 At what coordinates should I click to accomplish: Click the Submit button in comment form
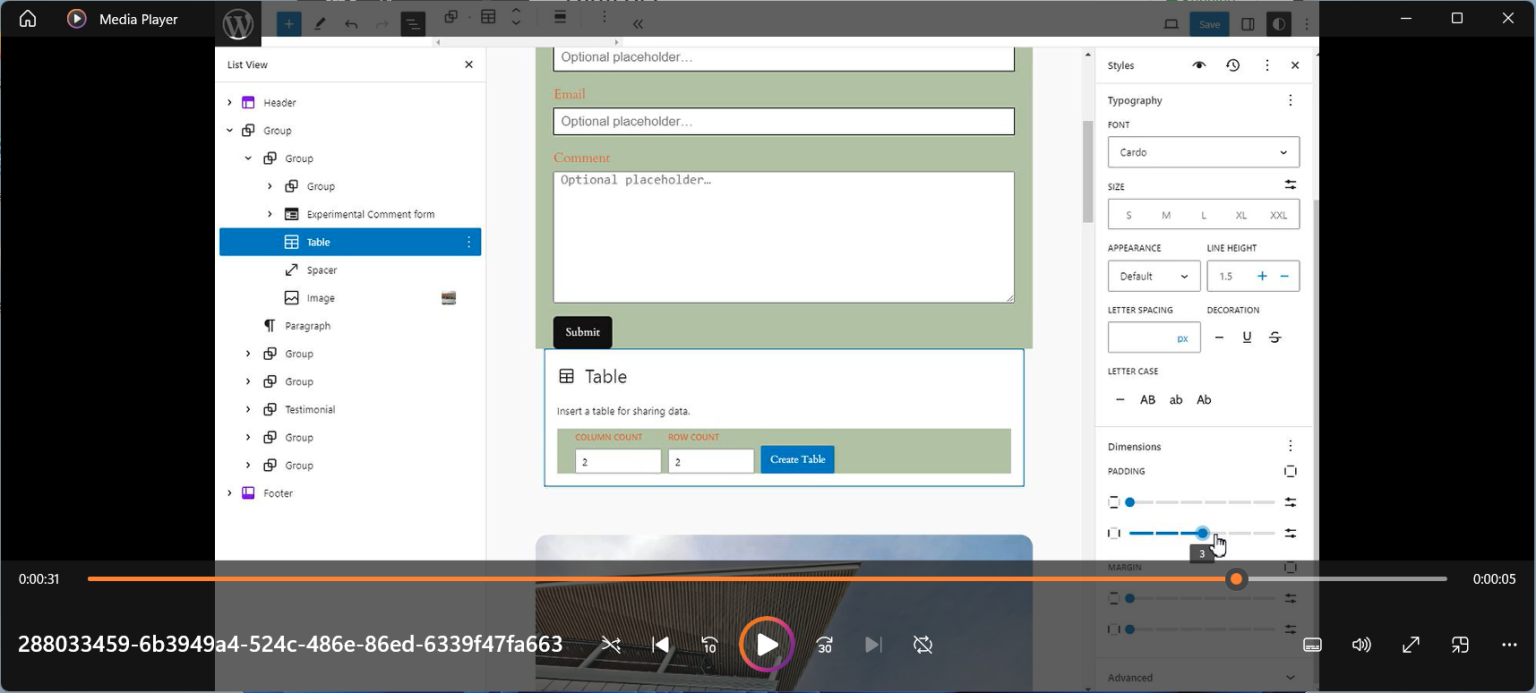coord(582,332)
